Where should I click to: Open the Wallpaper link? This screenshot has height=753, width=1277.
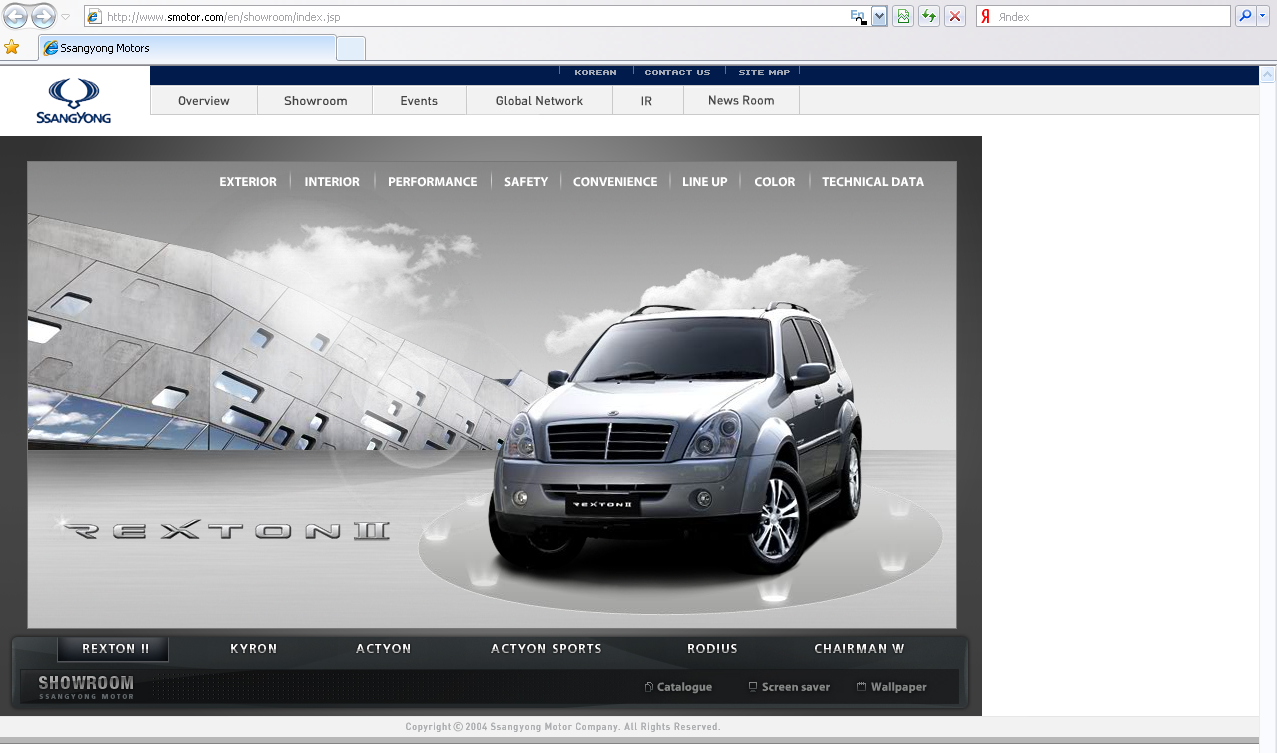[x=899, y=687]
